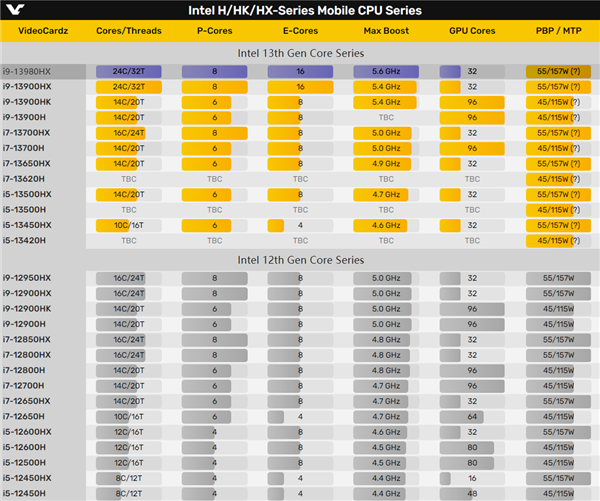The width and height of the screenshot is (600, 501).
Task: Select the i7-13620H row label
Action: (x=23, y=179)
